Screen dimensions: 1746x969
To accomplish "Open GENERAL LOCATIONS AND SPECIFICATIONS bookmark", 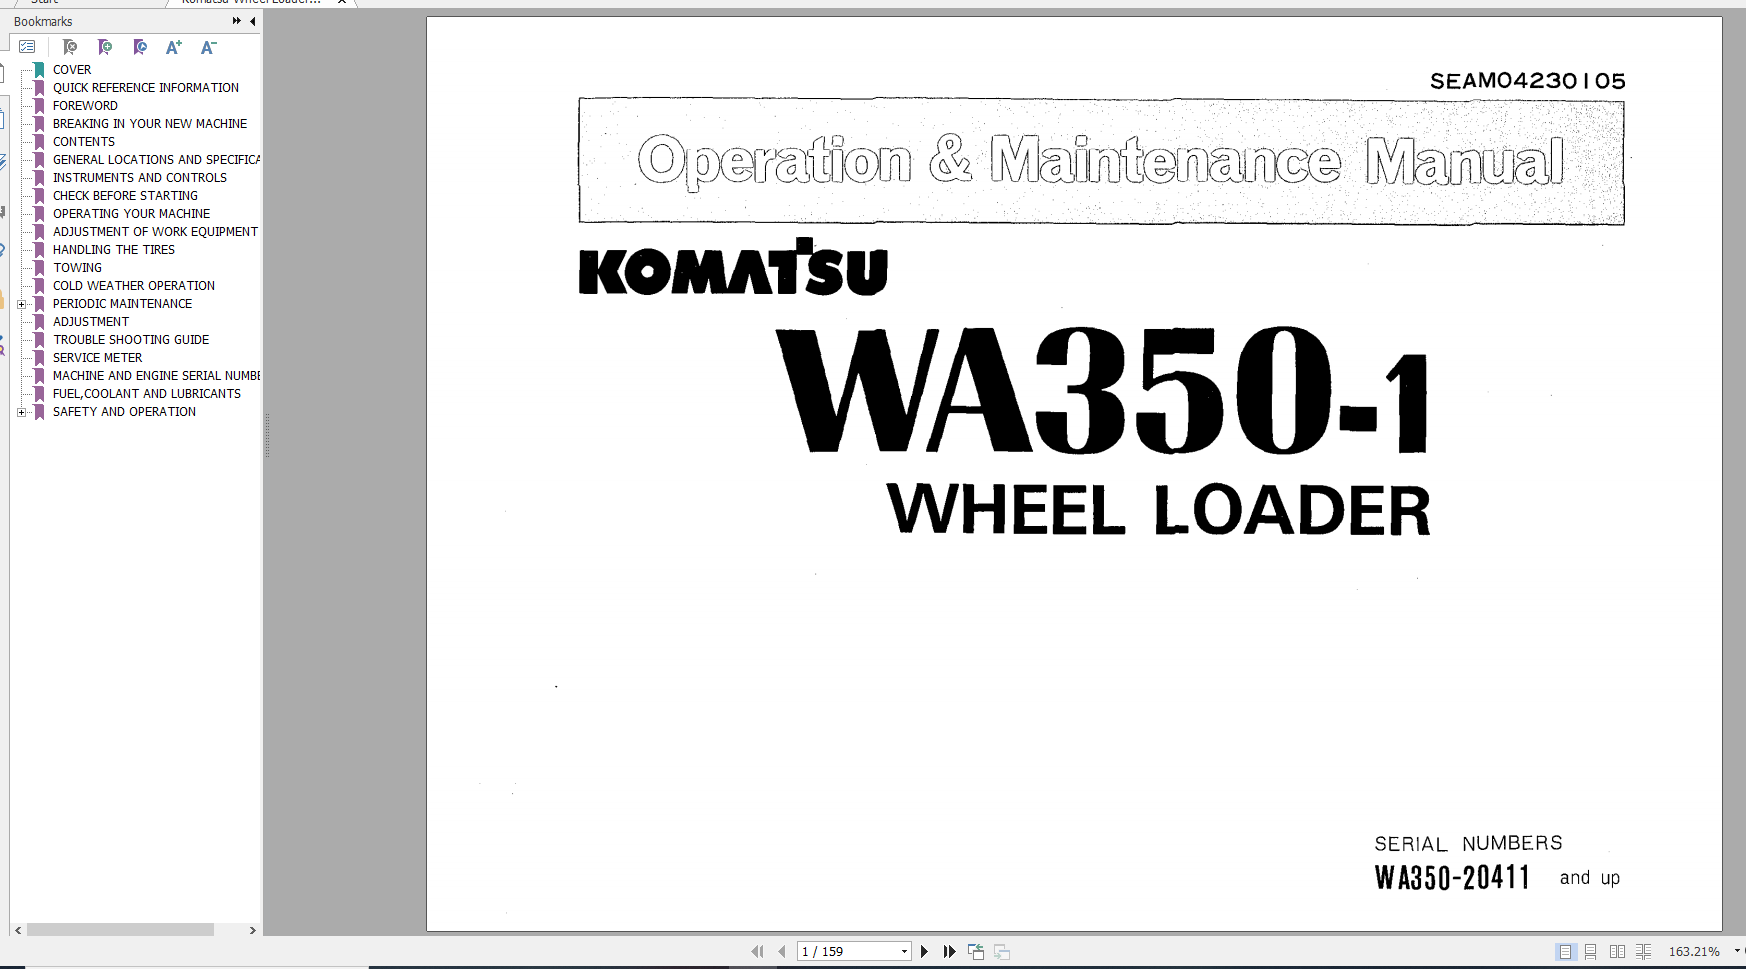I will (156, 160).
